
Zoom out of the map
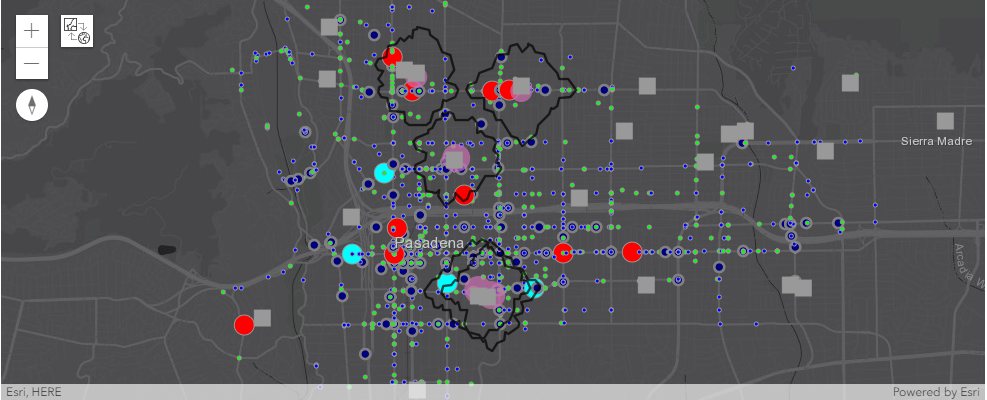tap(32, 64)
